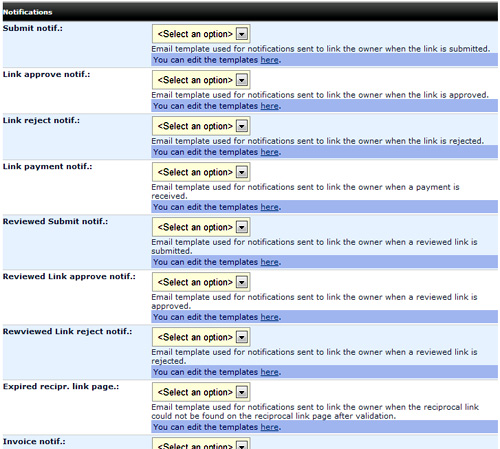
Task: Follow 'here' link under Link reject notif.
Action: 269,152
